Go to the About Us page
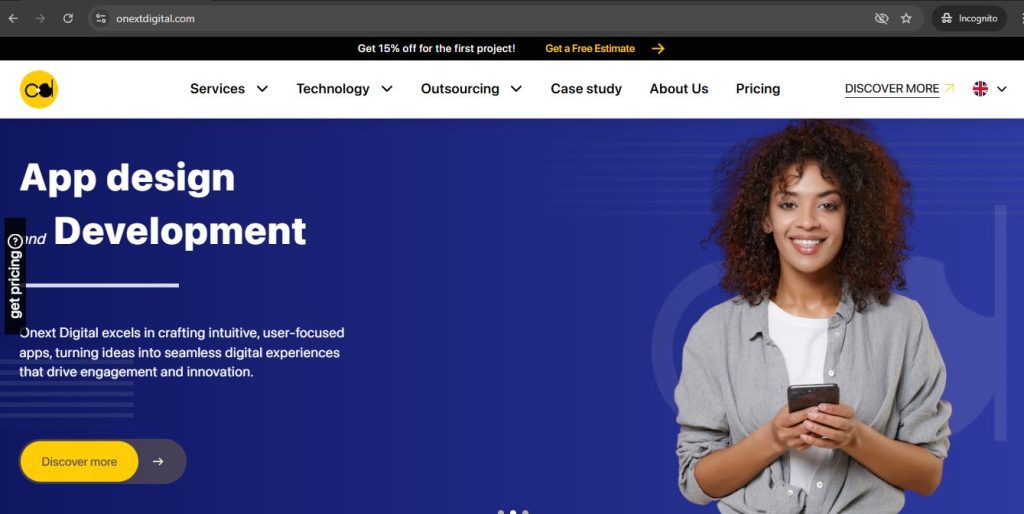The width and height of the screenshot is (1024, 514). click(679, 89)
